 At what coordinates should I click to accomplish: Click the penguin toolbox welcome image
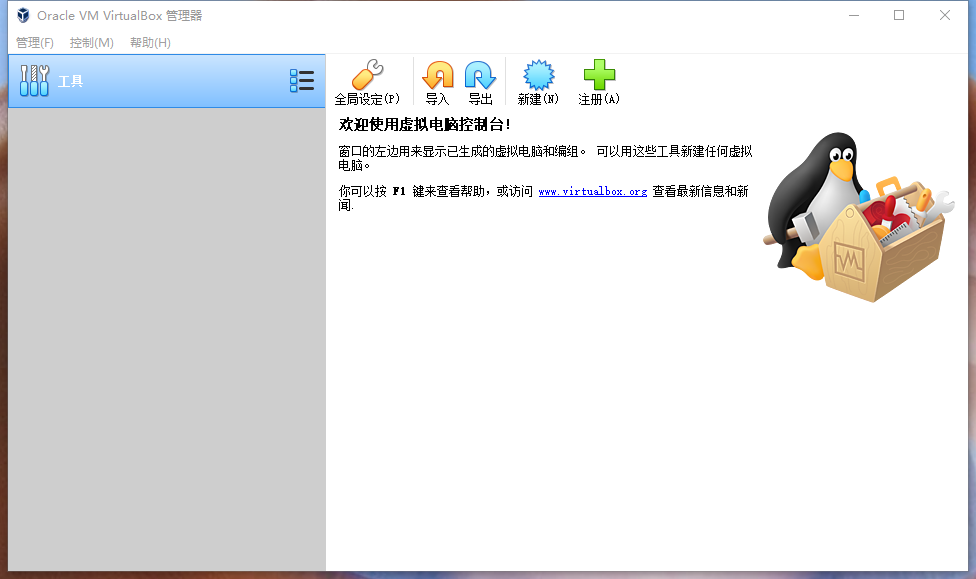(x=858, y=217)
